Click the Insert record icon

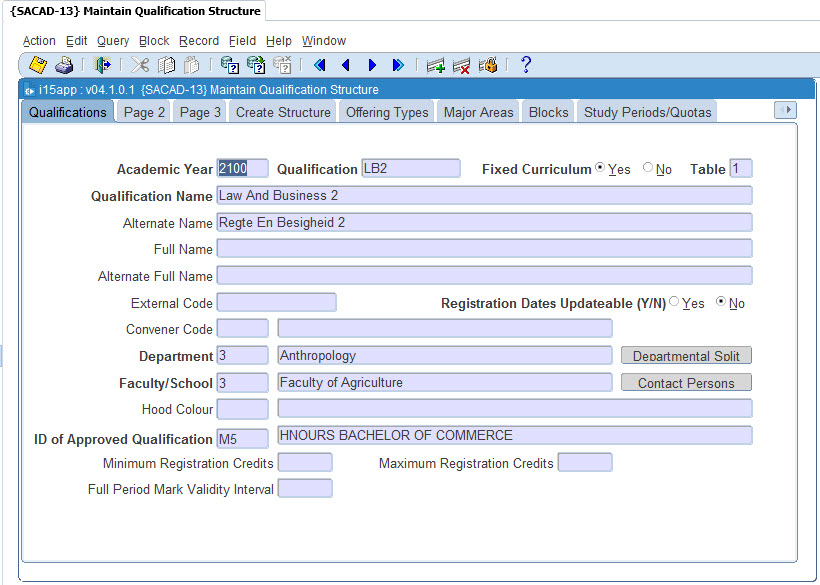(435, 66)
